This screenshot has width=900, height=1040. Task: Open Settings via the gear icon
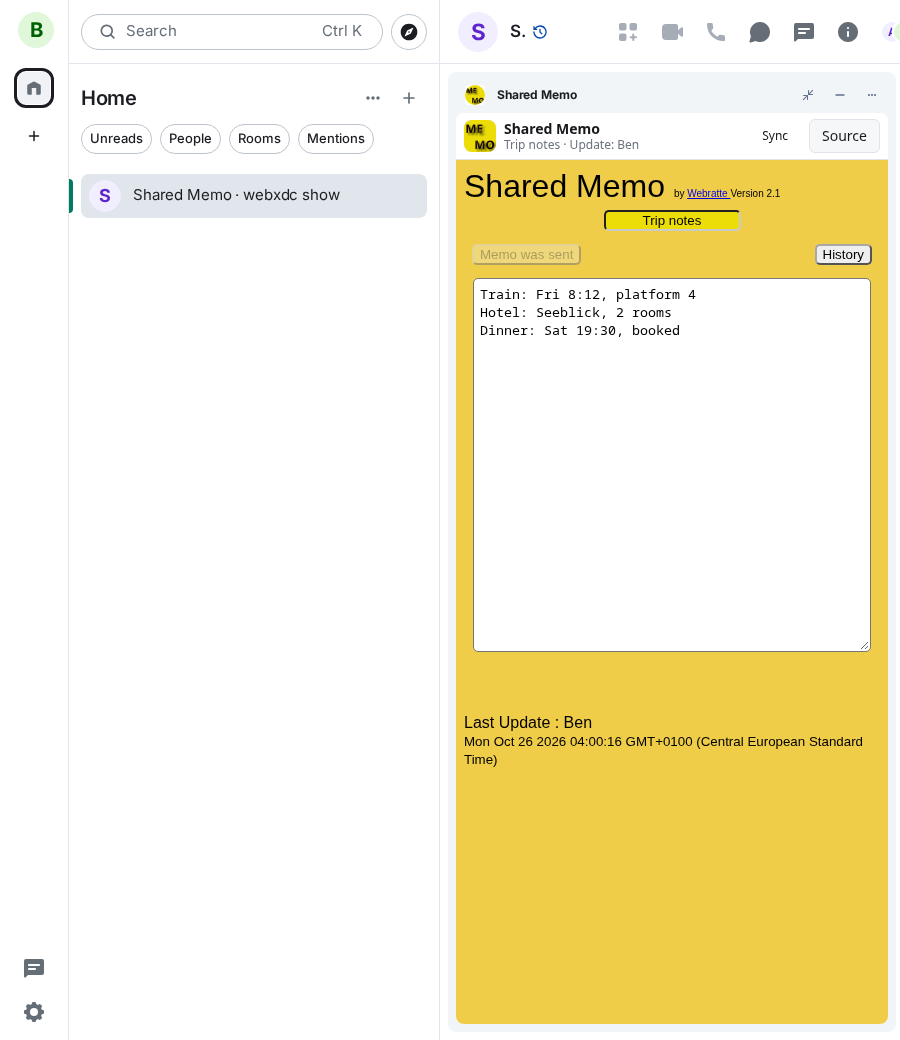(x=34, y=1012)
